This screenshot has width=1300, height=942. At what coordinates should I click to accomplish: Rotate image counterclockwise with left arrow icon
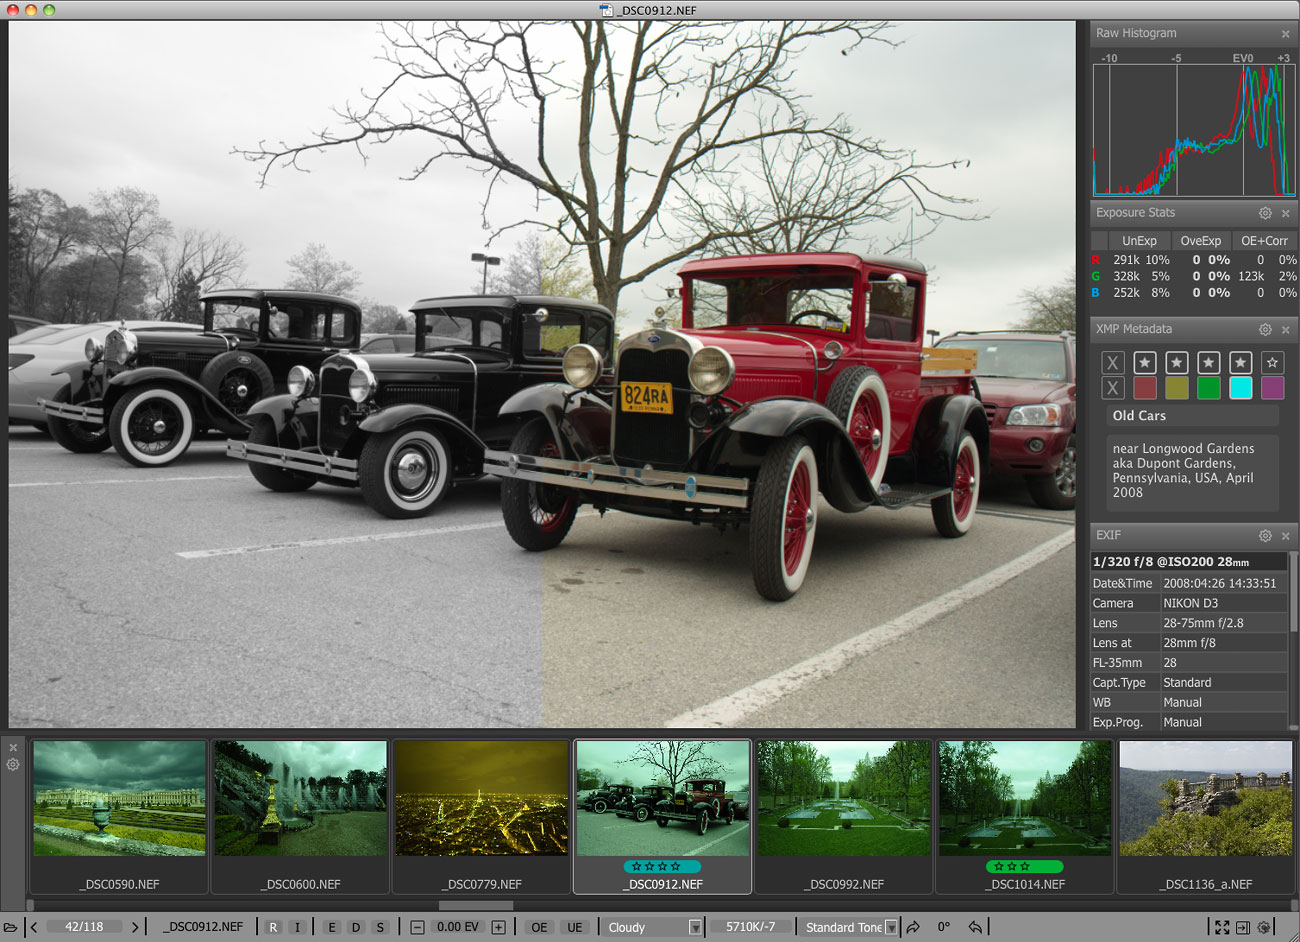pyautogui.click(x=975, y=927)
